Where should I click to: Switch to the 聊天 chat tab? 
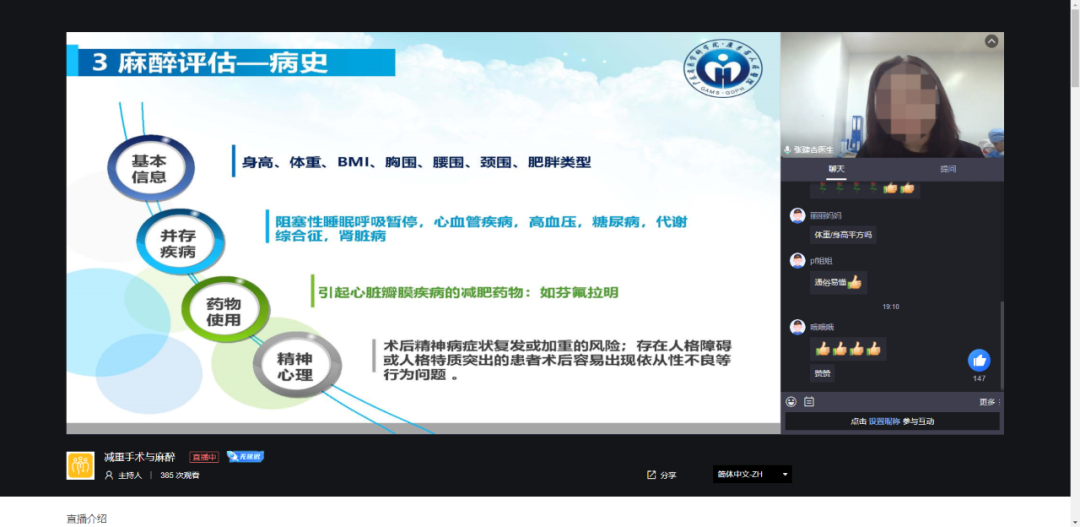click(836, 169)
